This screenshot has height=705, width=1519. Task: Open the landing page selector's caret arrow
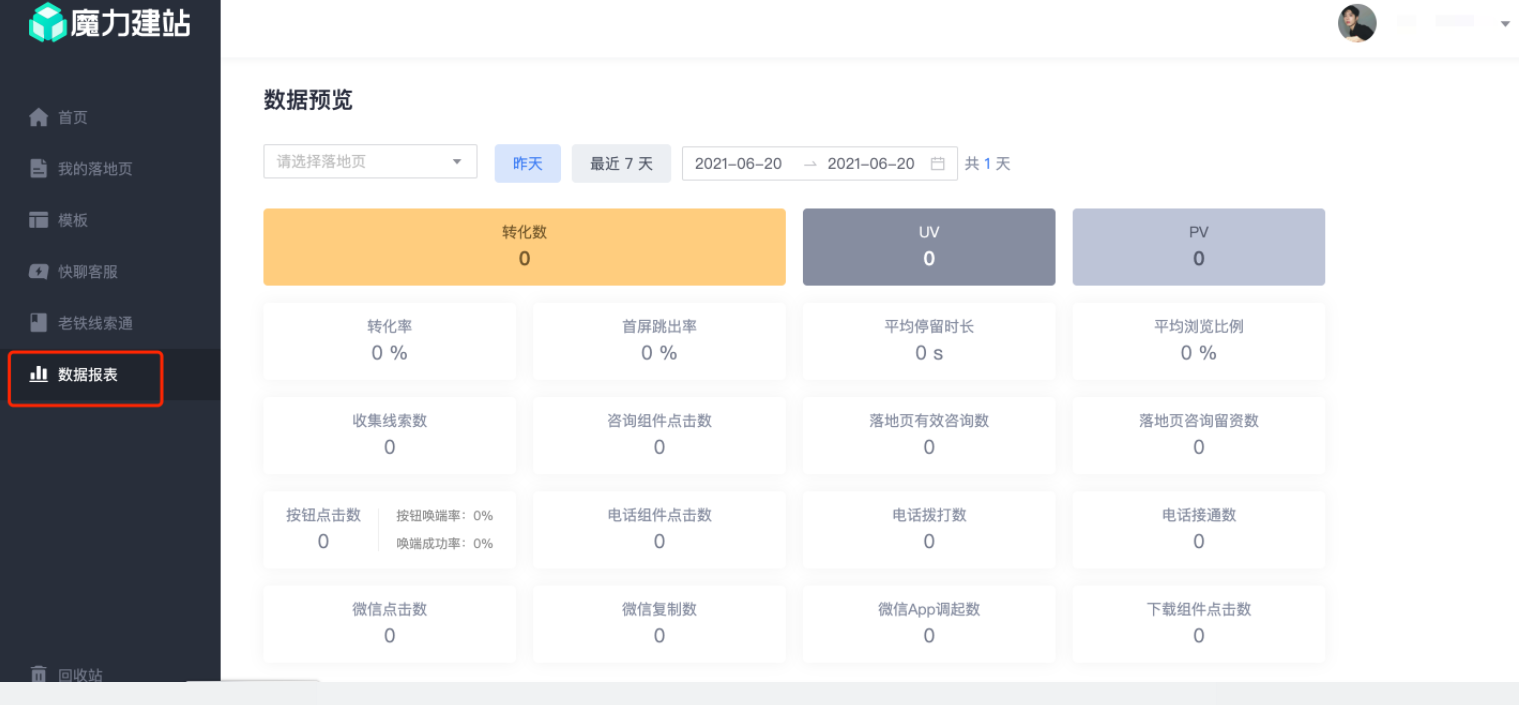point(458,161)
